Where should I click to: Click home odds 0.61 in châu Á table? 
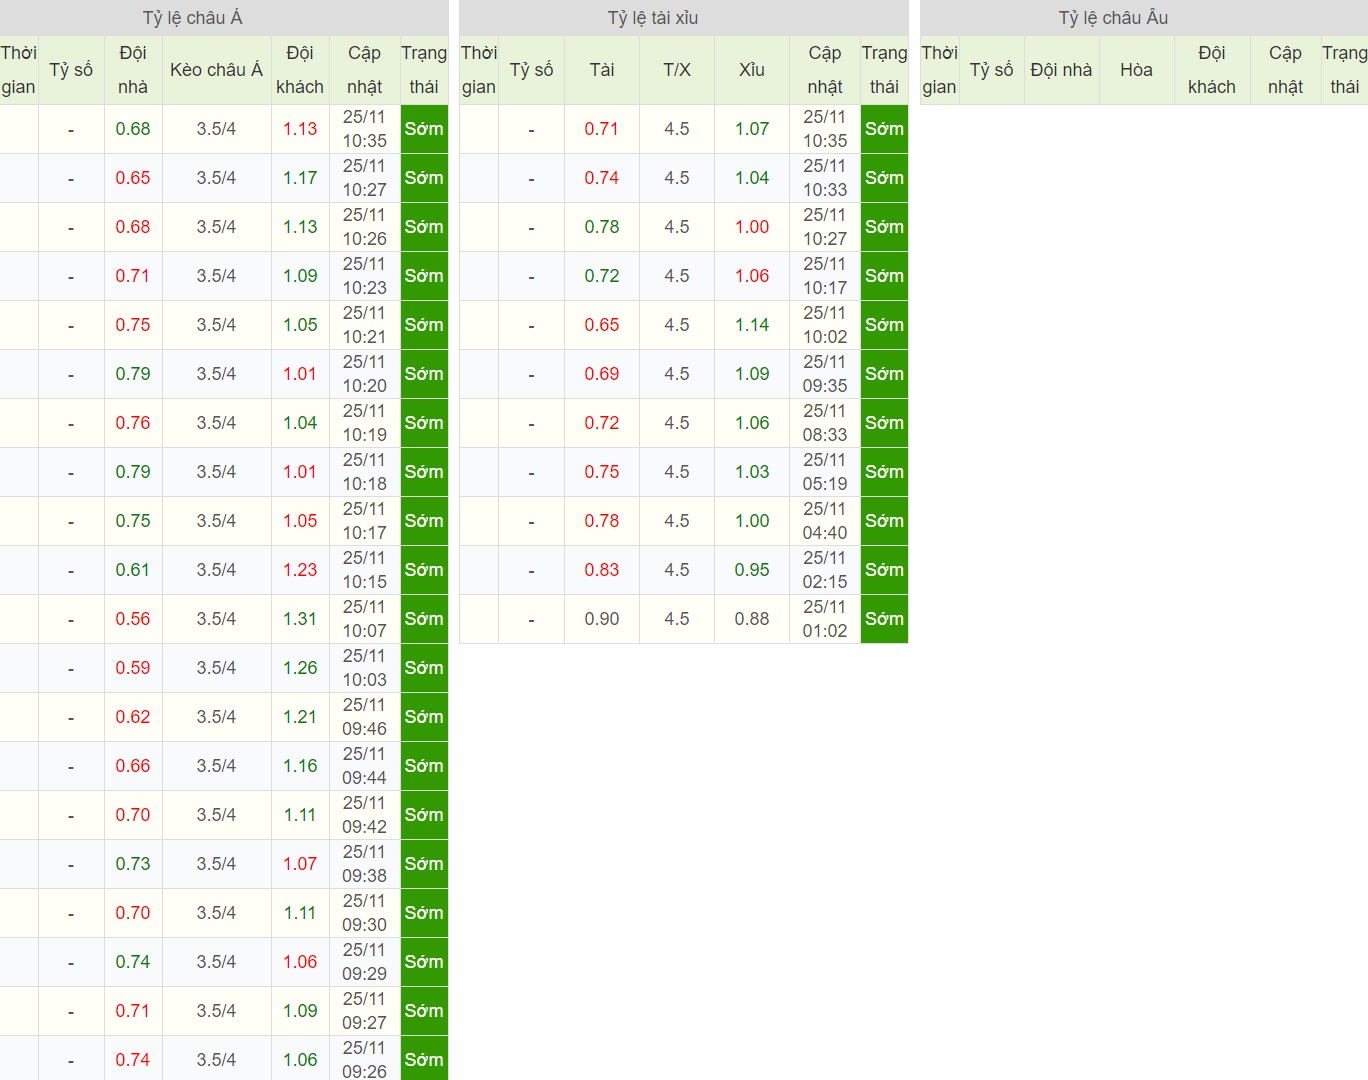coord(133,570)
